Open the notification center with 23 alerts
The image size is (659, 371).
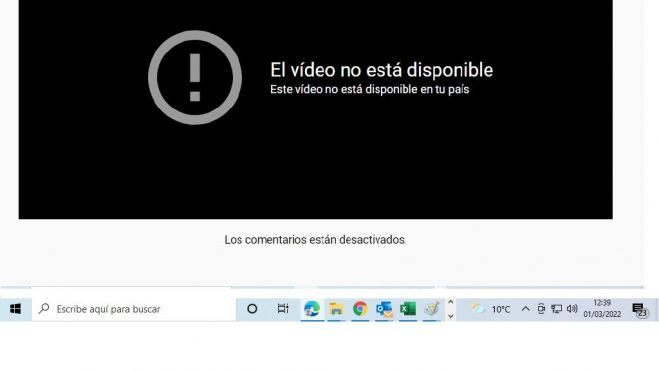coord(640,310)
